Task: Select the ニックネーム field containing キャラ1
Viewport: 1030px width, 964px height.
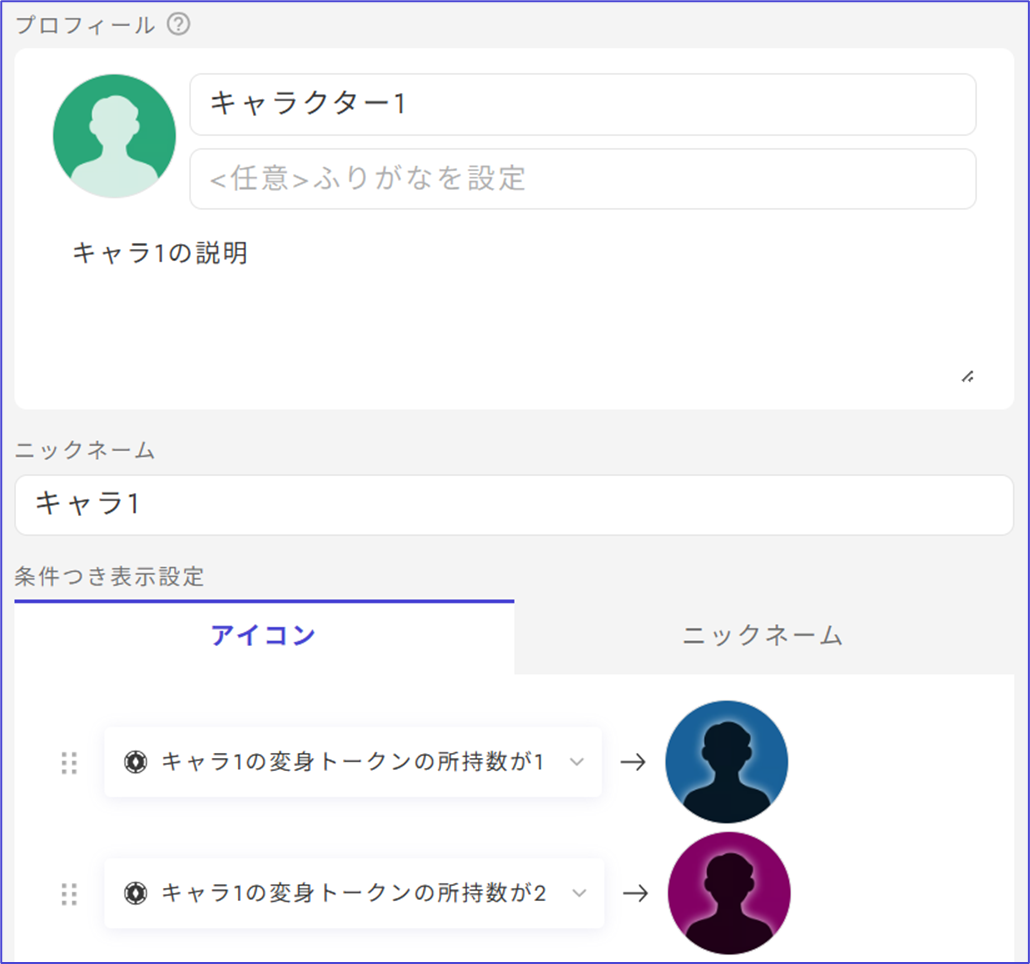Action: 514,504
